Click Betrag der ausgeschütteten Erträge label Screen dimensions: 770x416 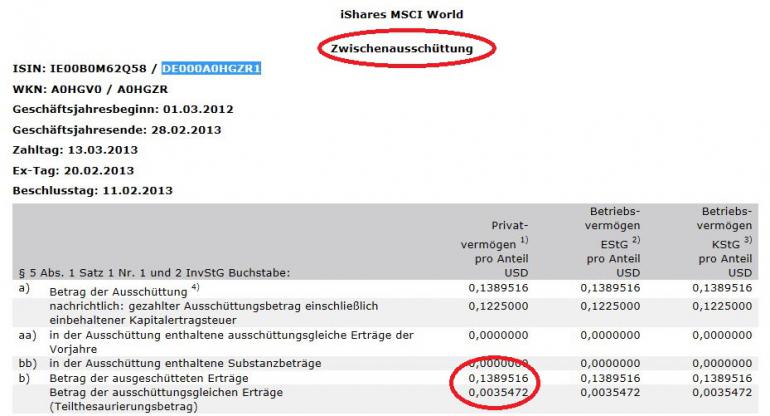(149, 378)
